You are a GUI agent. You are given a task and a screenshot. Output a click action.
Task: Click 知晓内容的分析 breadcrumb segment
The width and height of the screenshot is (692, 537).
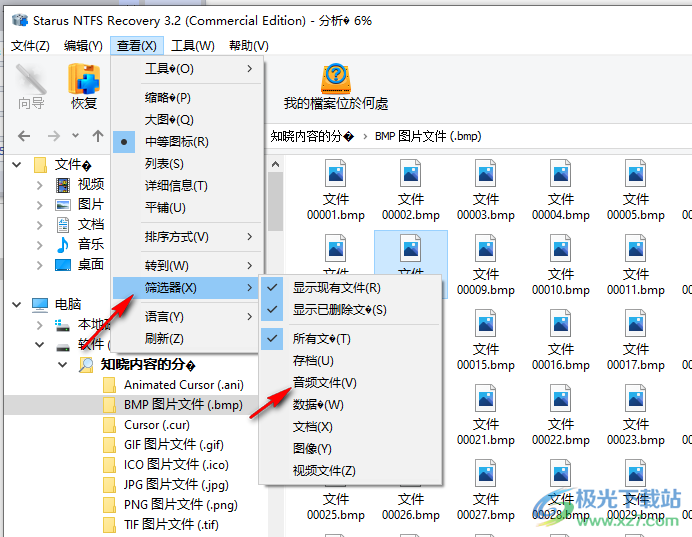click(312, 136)
